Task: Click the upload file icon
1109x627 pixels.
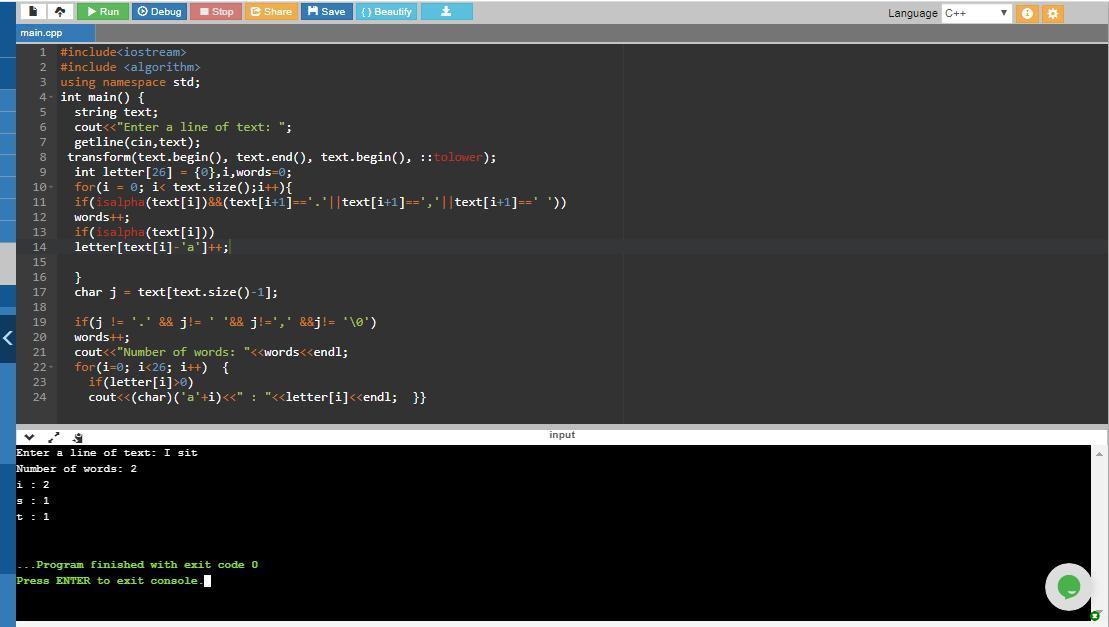Action: click(x=60, y=12)
